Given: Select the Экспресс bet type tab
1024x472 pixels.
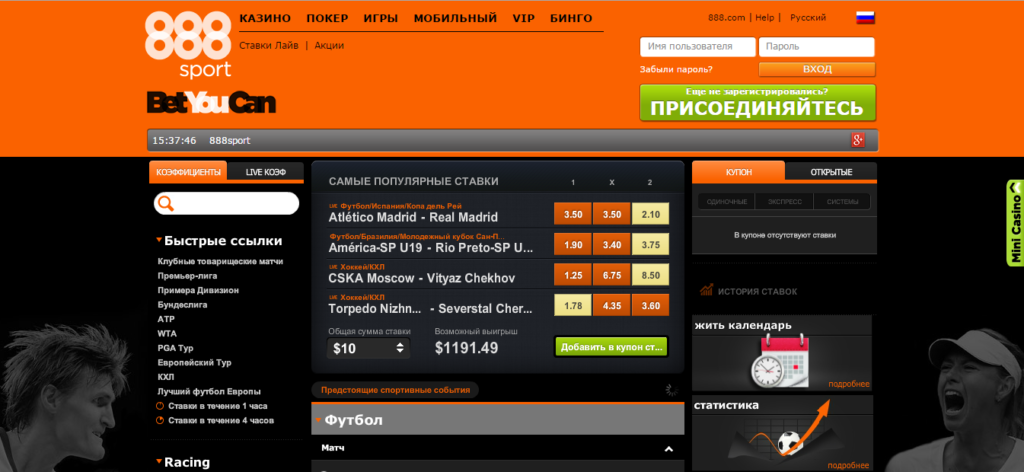Looking at the screenshot, I should (783, 202).
